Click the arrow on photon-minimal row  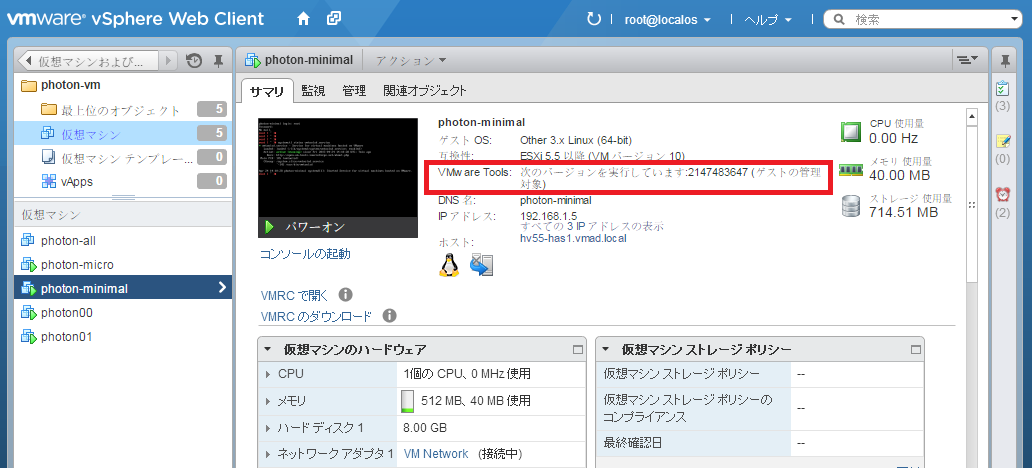[x=222, y=287]
